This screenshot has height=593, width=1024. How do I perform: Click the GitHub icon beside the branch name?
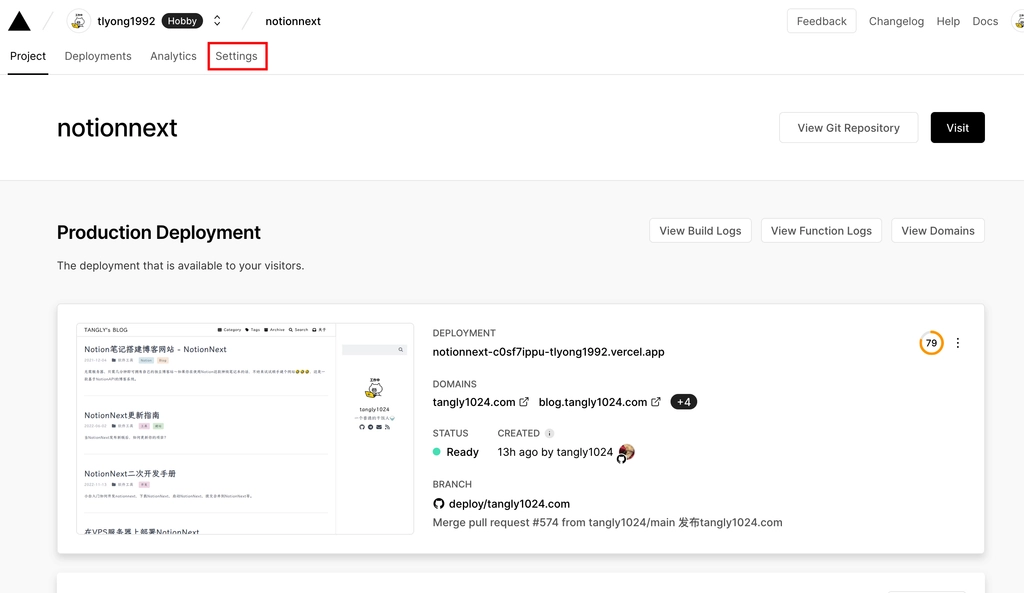tap(439, 504)
